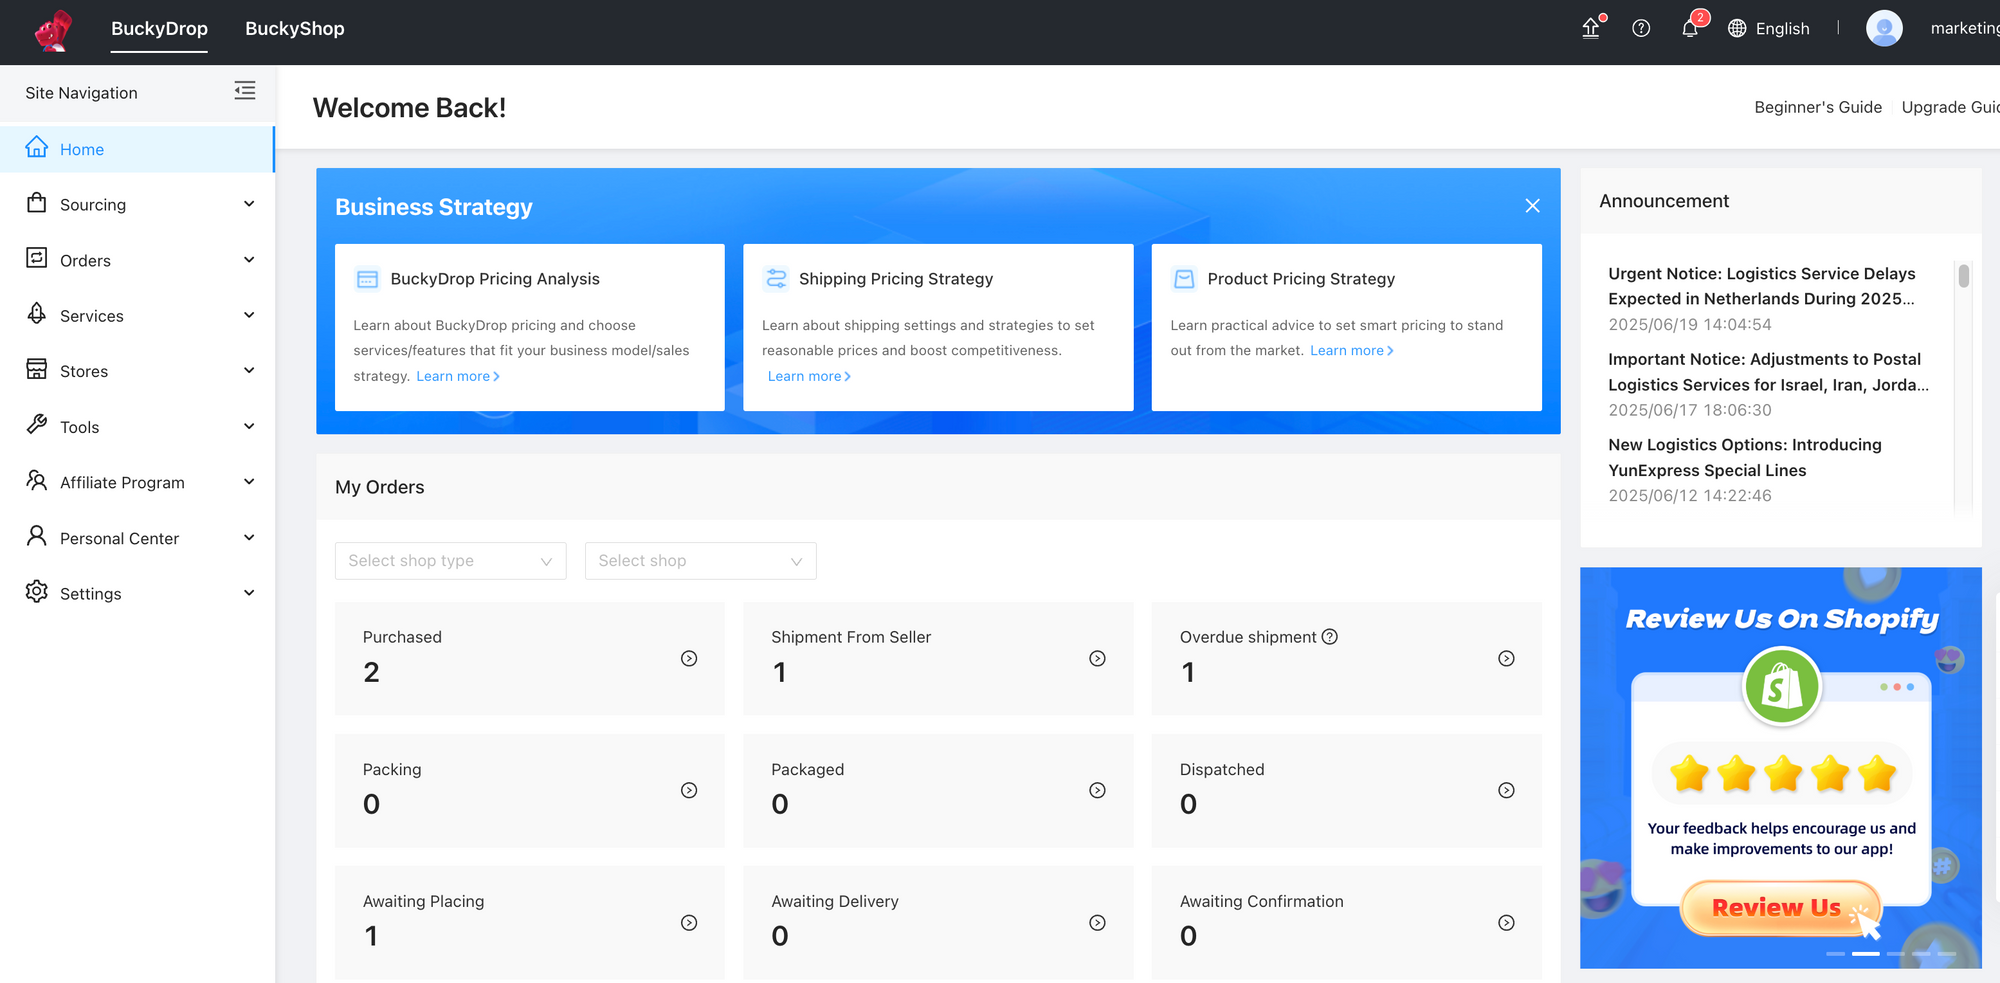Click the Stores shop icon
The image size is (2000, 983).
point(37,369)
